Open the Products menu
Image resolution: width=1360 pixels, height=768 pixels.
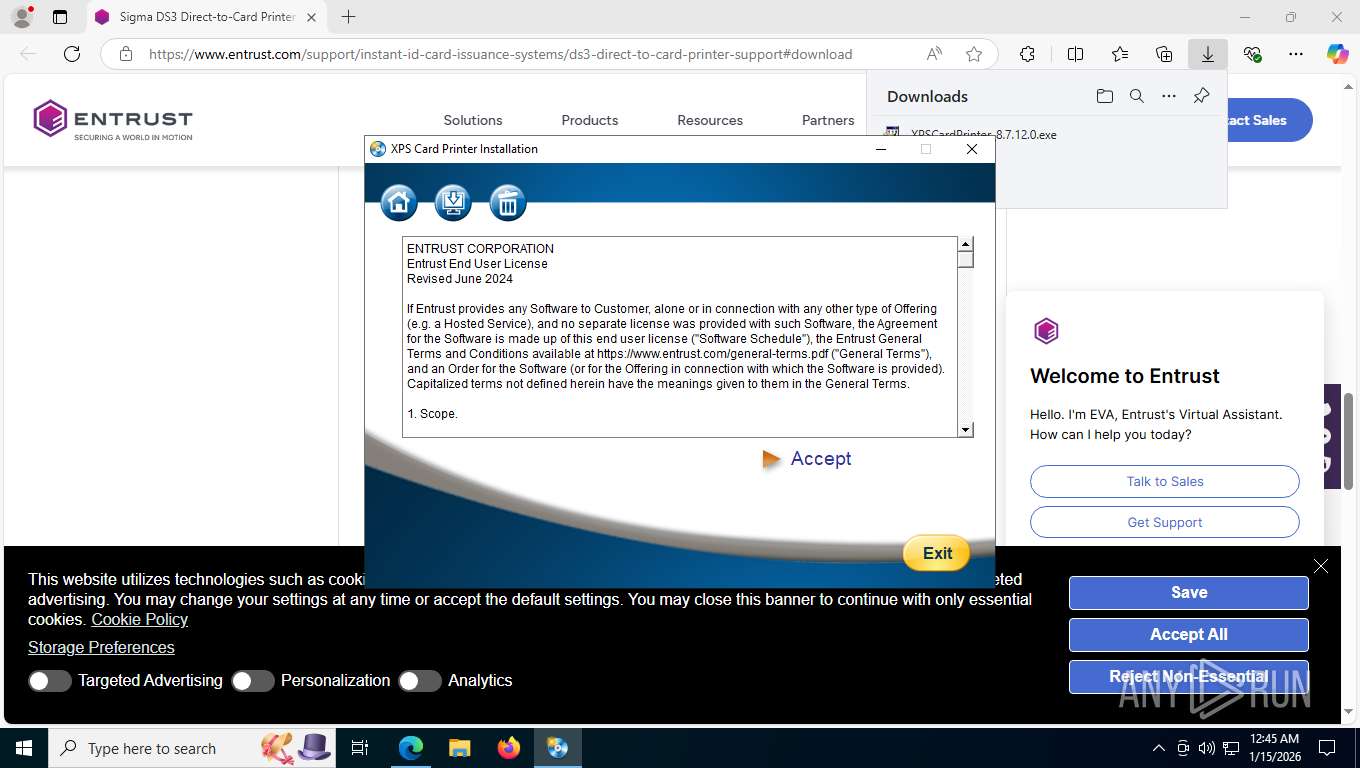tap(590, 120)
